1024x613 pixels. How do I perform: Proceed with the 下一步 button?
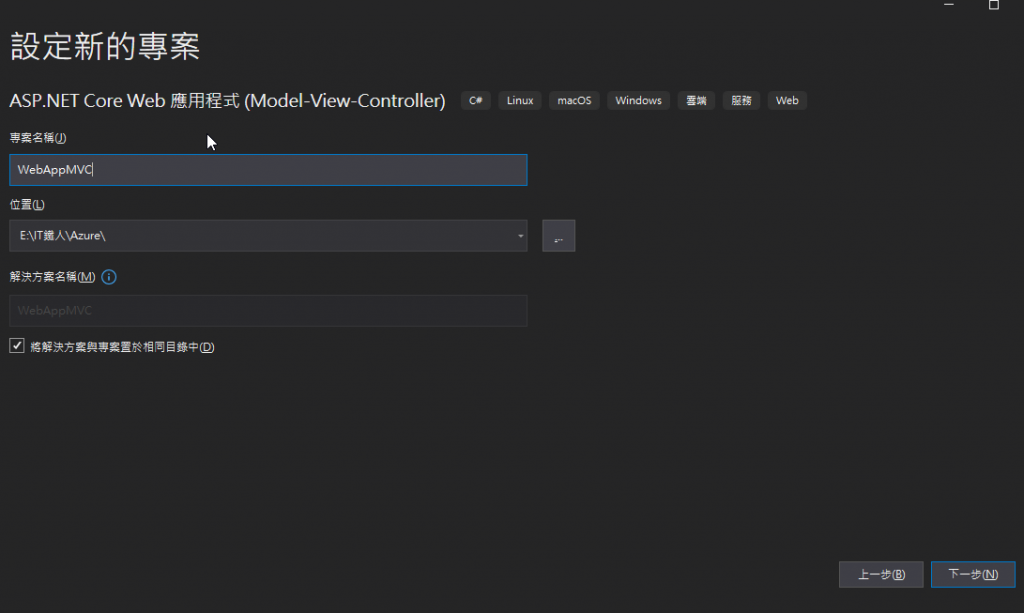click(x=972, y=574)
